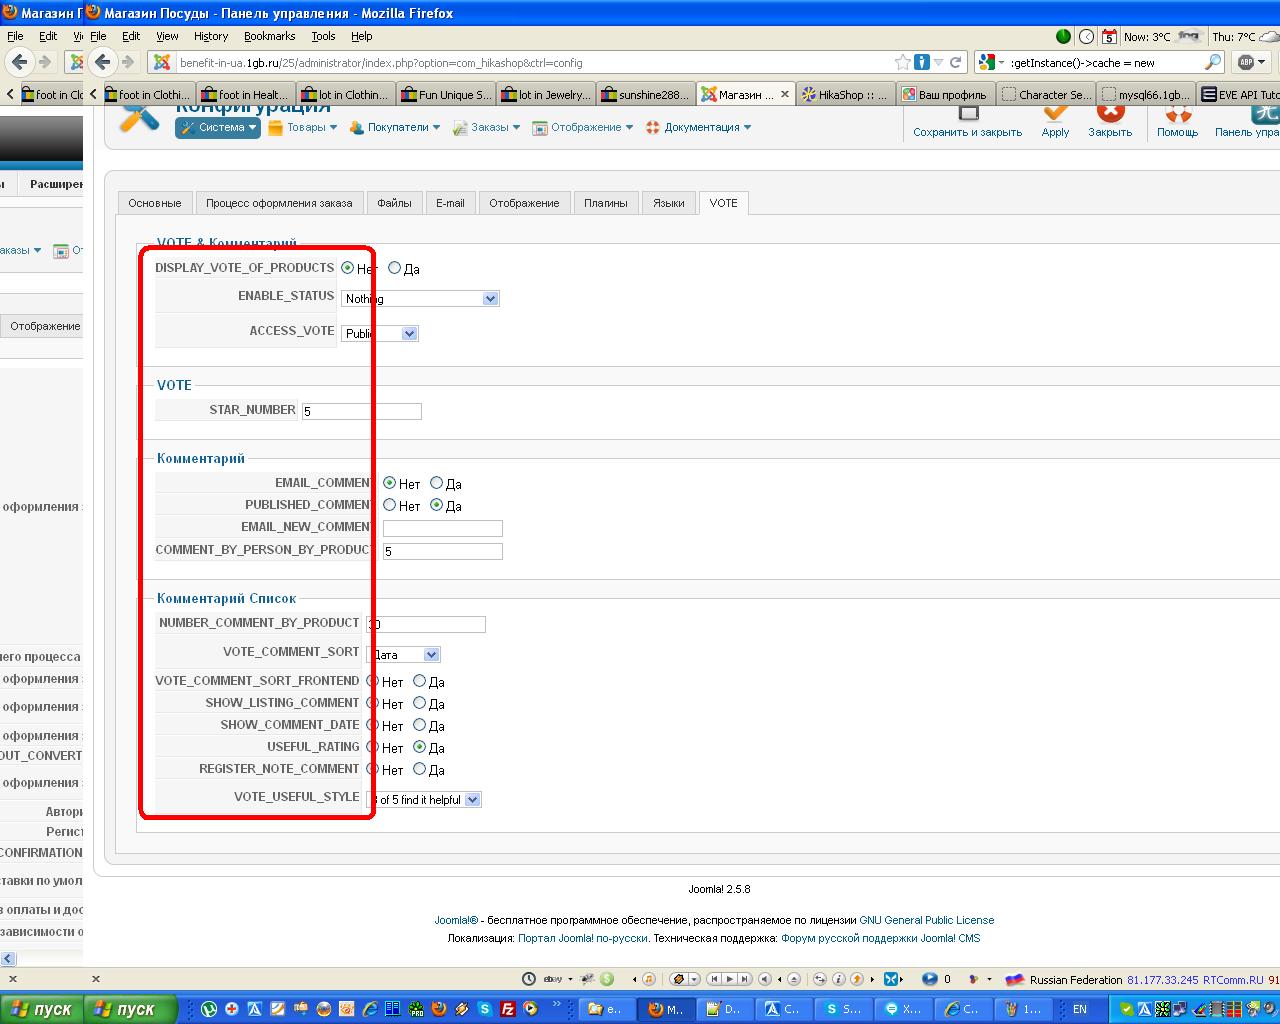Select Да for VOTE_COMMENT_SORT_FRONTEND
The height and width of the screenshot is (1024, 1280).
[x=419, y=681]
